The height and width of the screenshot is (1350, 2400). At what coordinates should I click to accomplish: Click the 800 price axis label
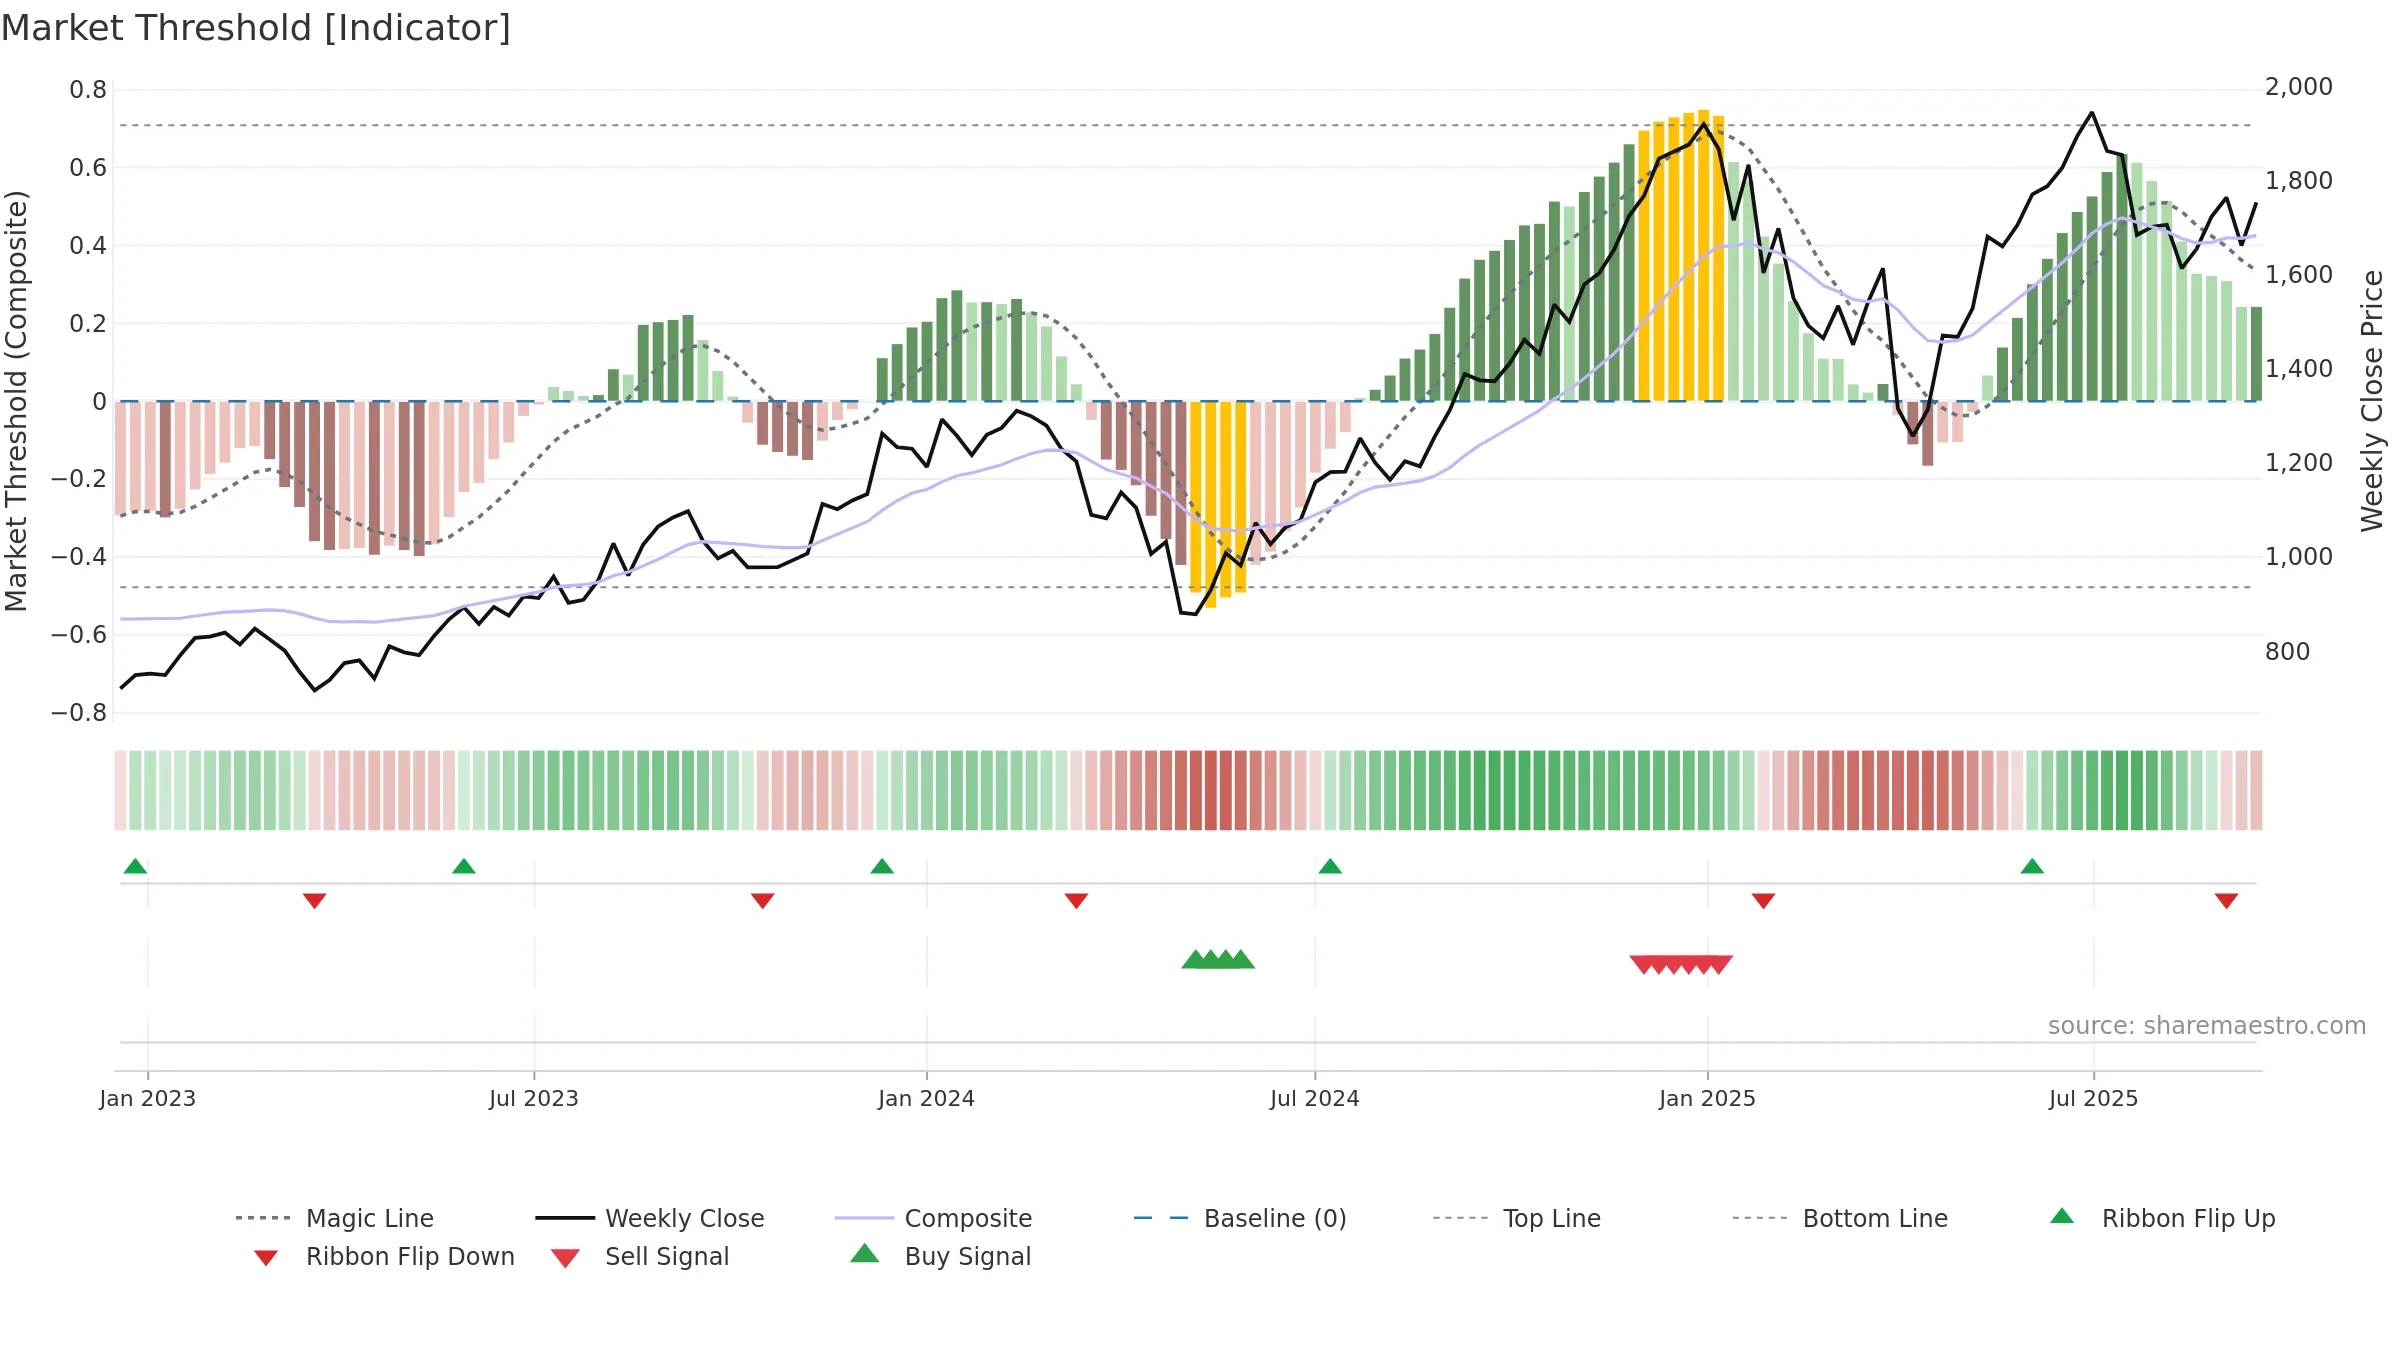(x=2288, y=652)
